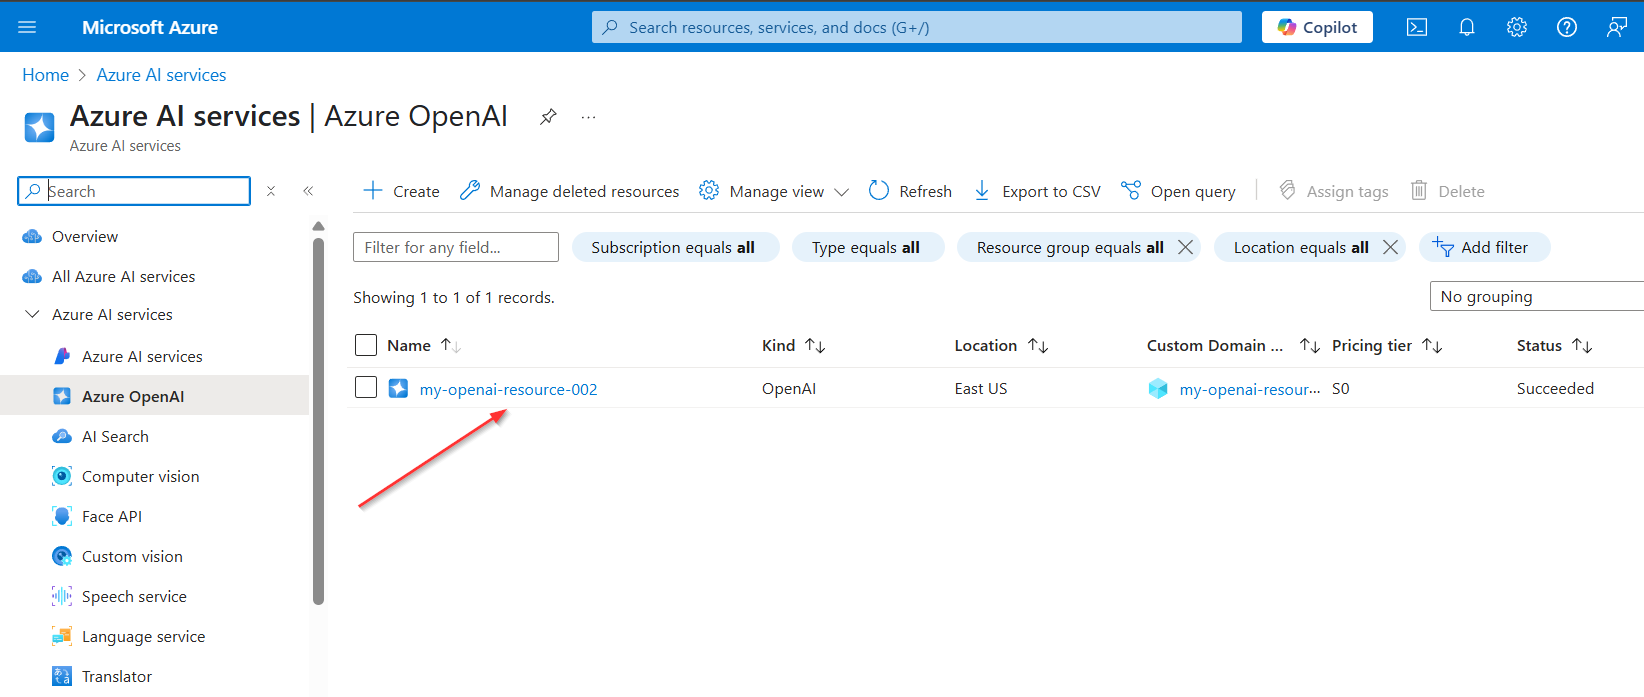
Task: Open Manage deleted resources
Action: pyautogui.click(x=569, y=191)
